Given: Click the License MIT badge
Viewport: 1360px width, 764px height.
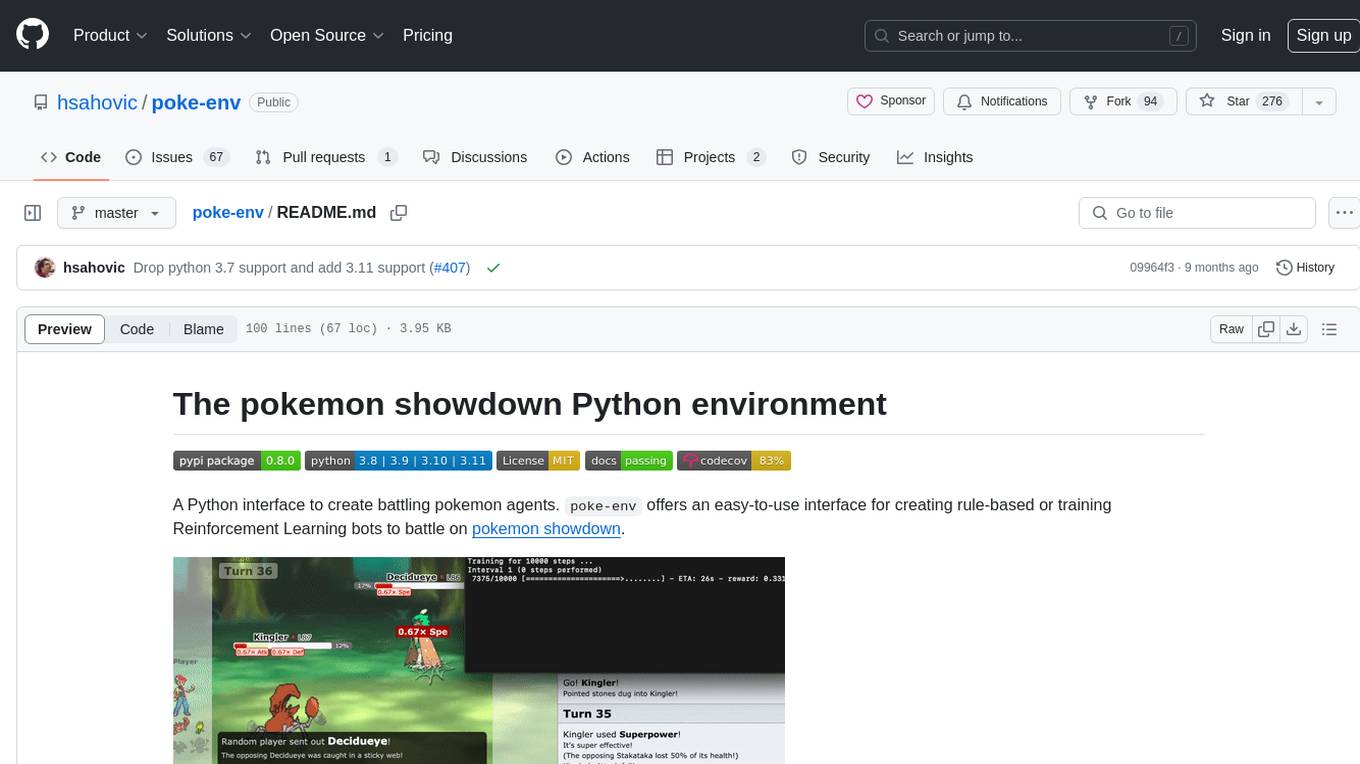Looking at the screenshot, I should 538,461.
